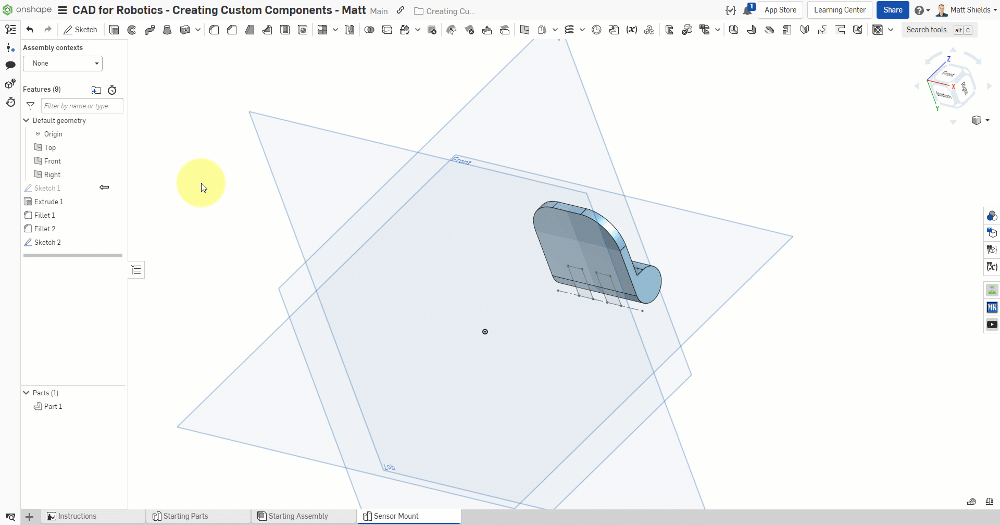Redo the last undone action

pyautogui.click(x=47, y=29)
